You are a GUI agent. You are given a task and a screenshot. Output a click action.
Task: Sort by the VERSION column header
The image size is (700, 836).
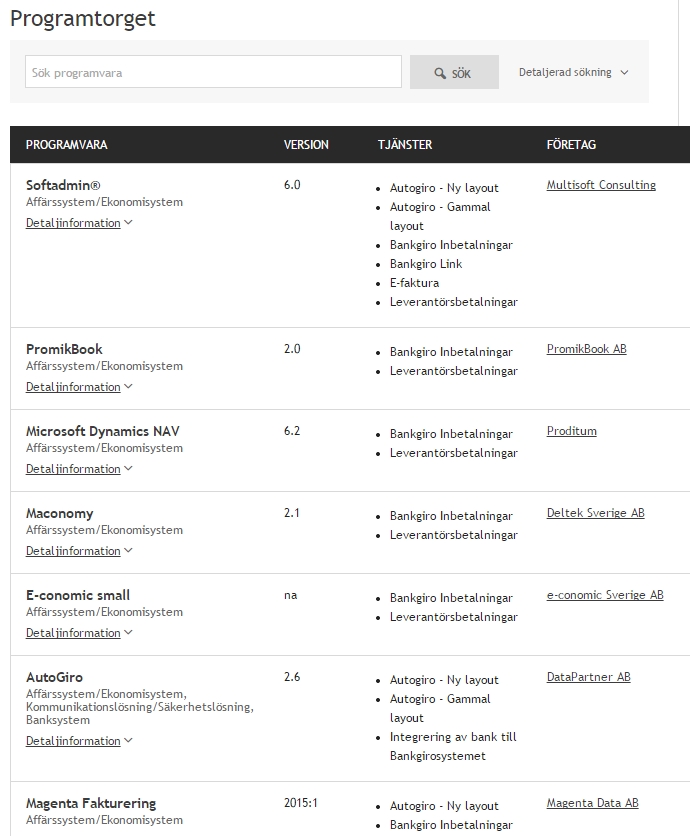point(306,144)
